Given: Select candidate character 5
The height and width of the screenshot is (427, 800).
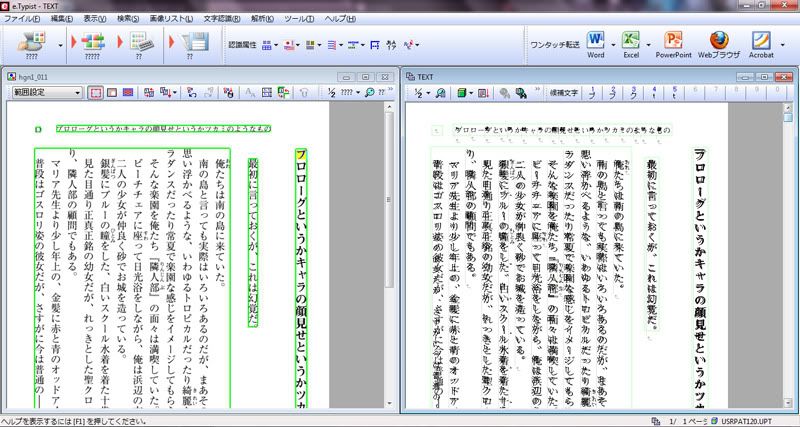Looking at the screenshot, I should [674, 93].
